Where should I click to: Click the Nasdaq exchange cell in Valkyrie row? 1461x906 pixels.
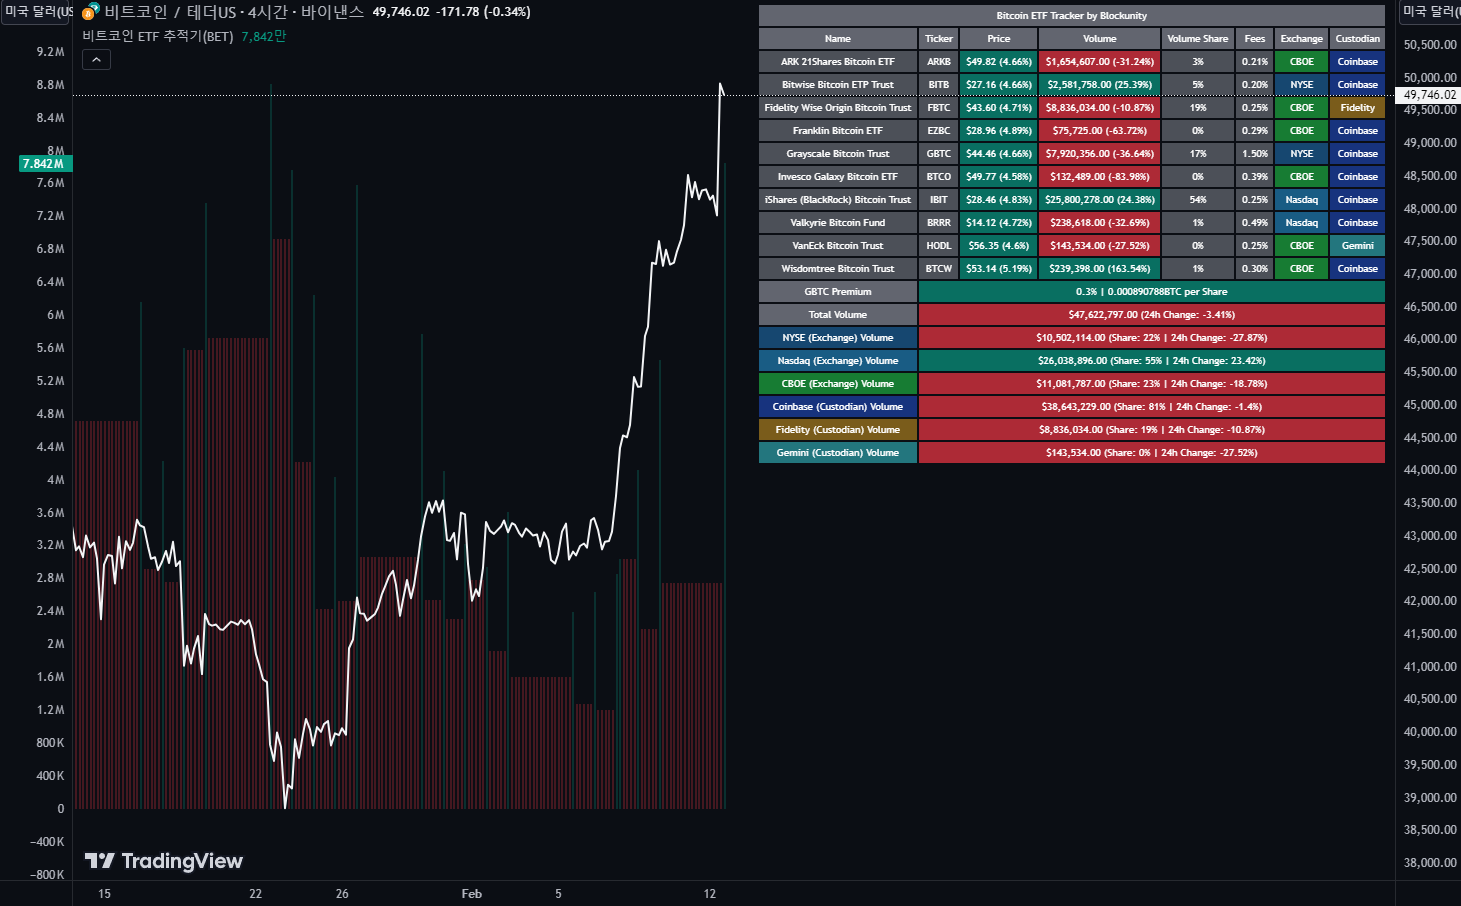pyautogui.click(x=1302, y=223)
